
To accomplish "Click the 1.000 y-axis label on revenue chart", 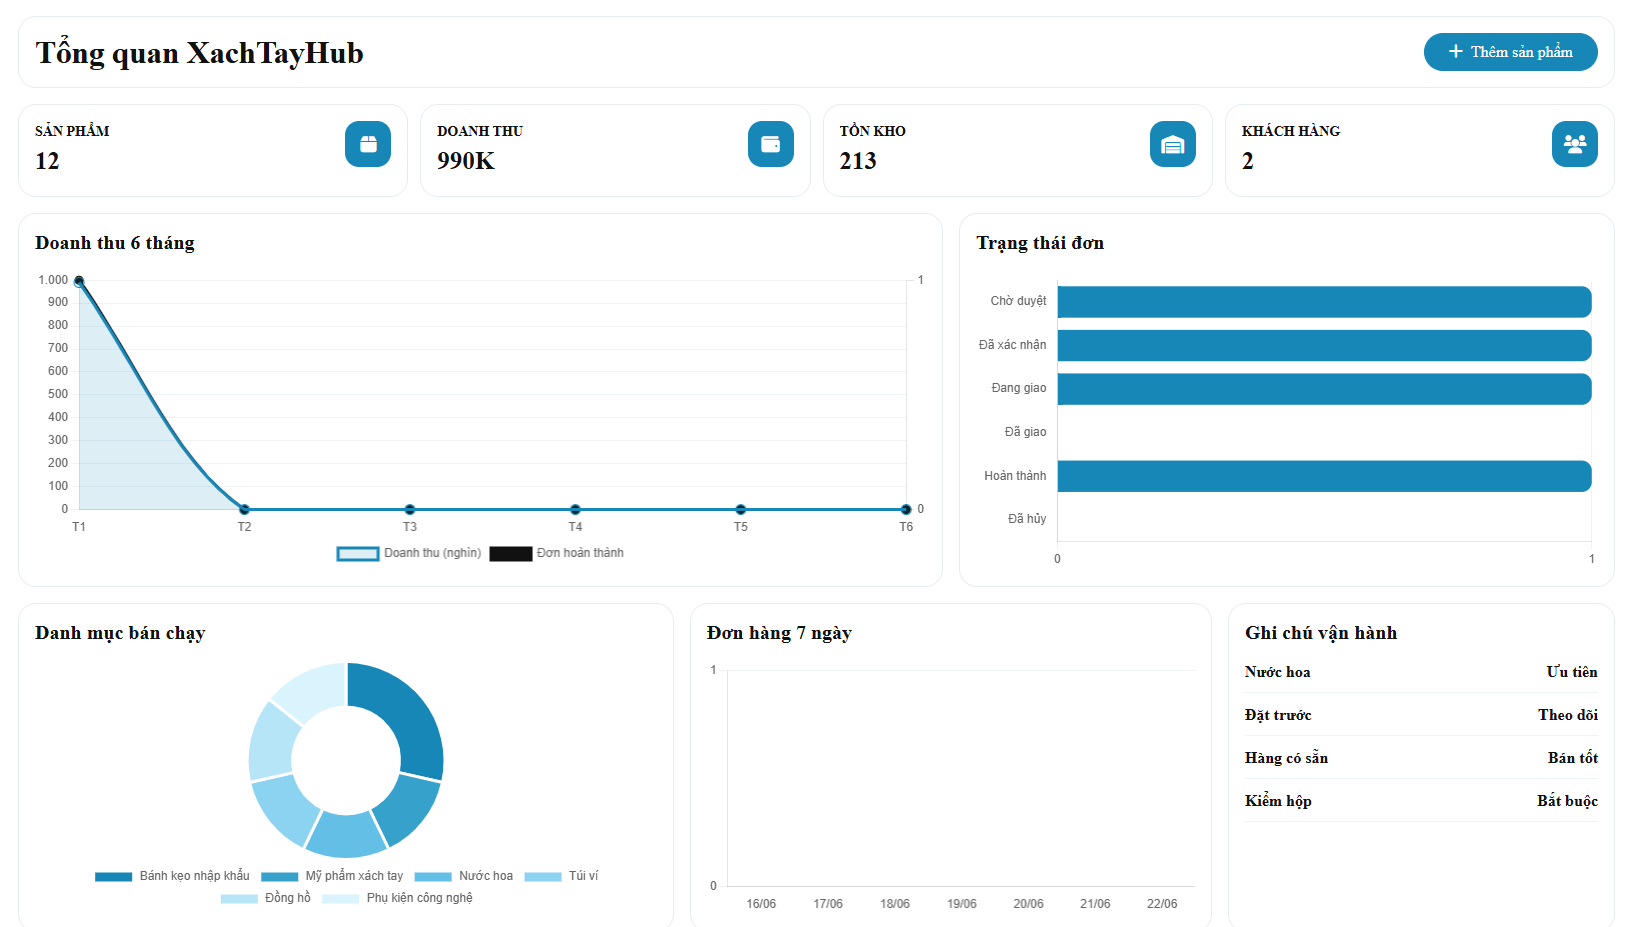I will (53, 280).
